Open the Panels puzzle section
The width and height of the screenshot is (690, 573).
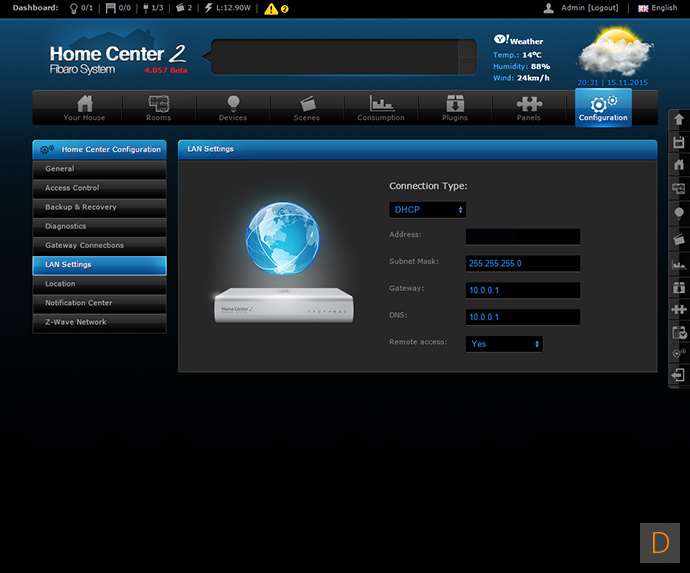tap(529, 108)
